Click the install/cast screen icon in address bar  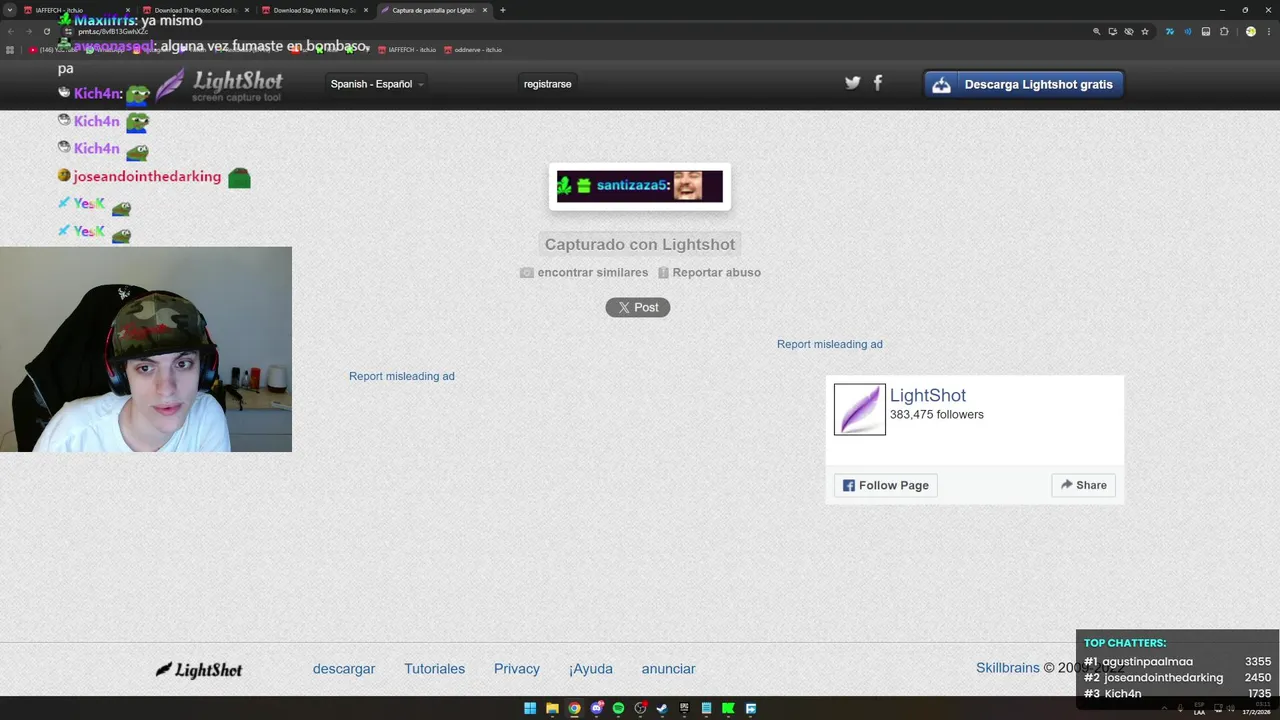[x=1113, y=31]
